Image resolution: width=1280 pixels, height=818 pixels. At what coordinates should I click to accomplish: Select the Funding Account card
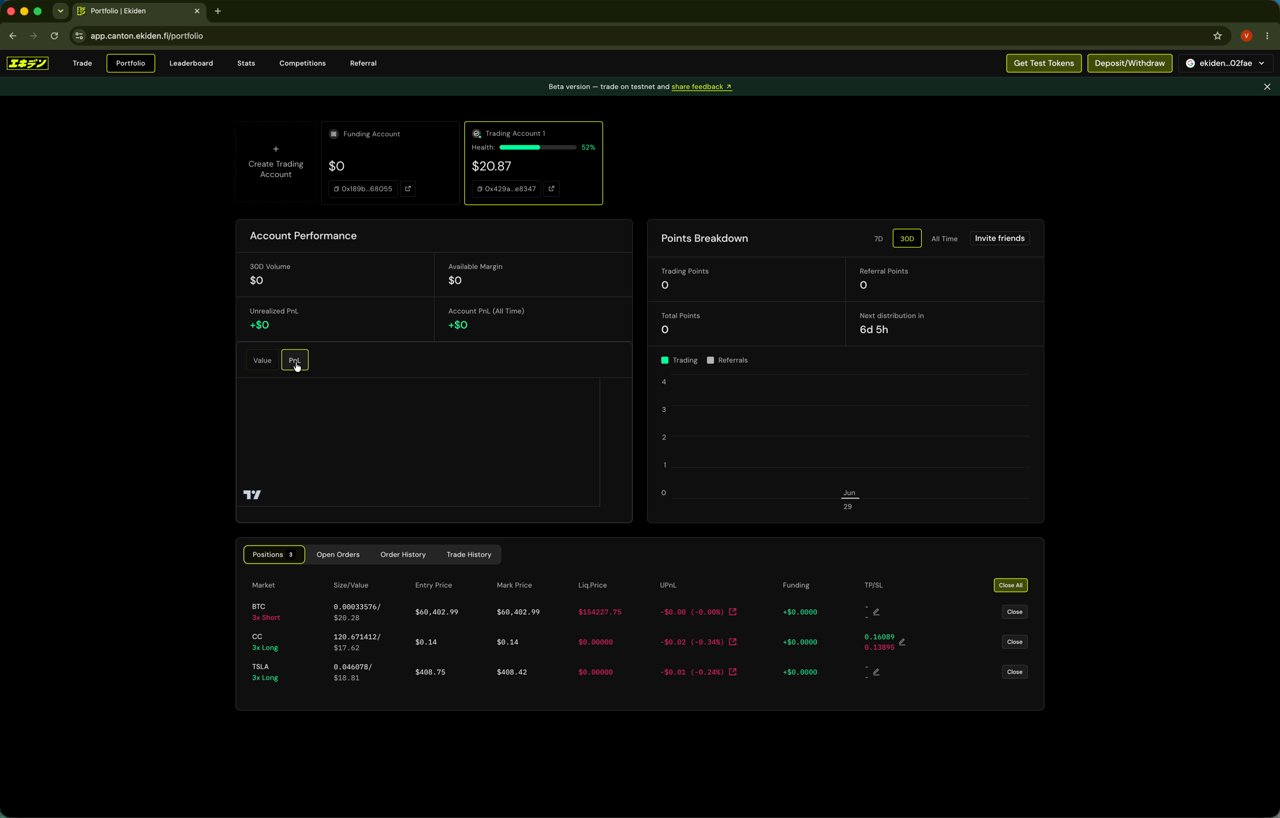pos(389,163)
